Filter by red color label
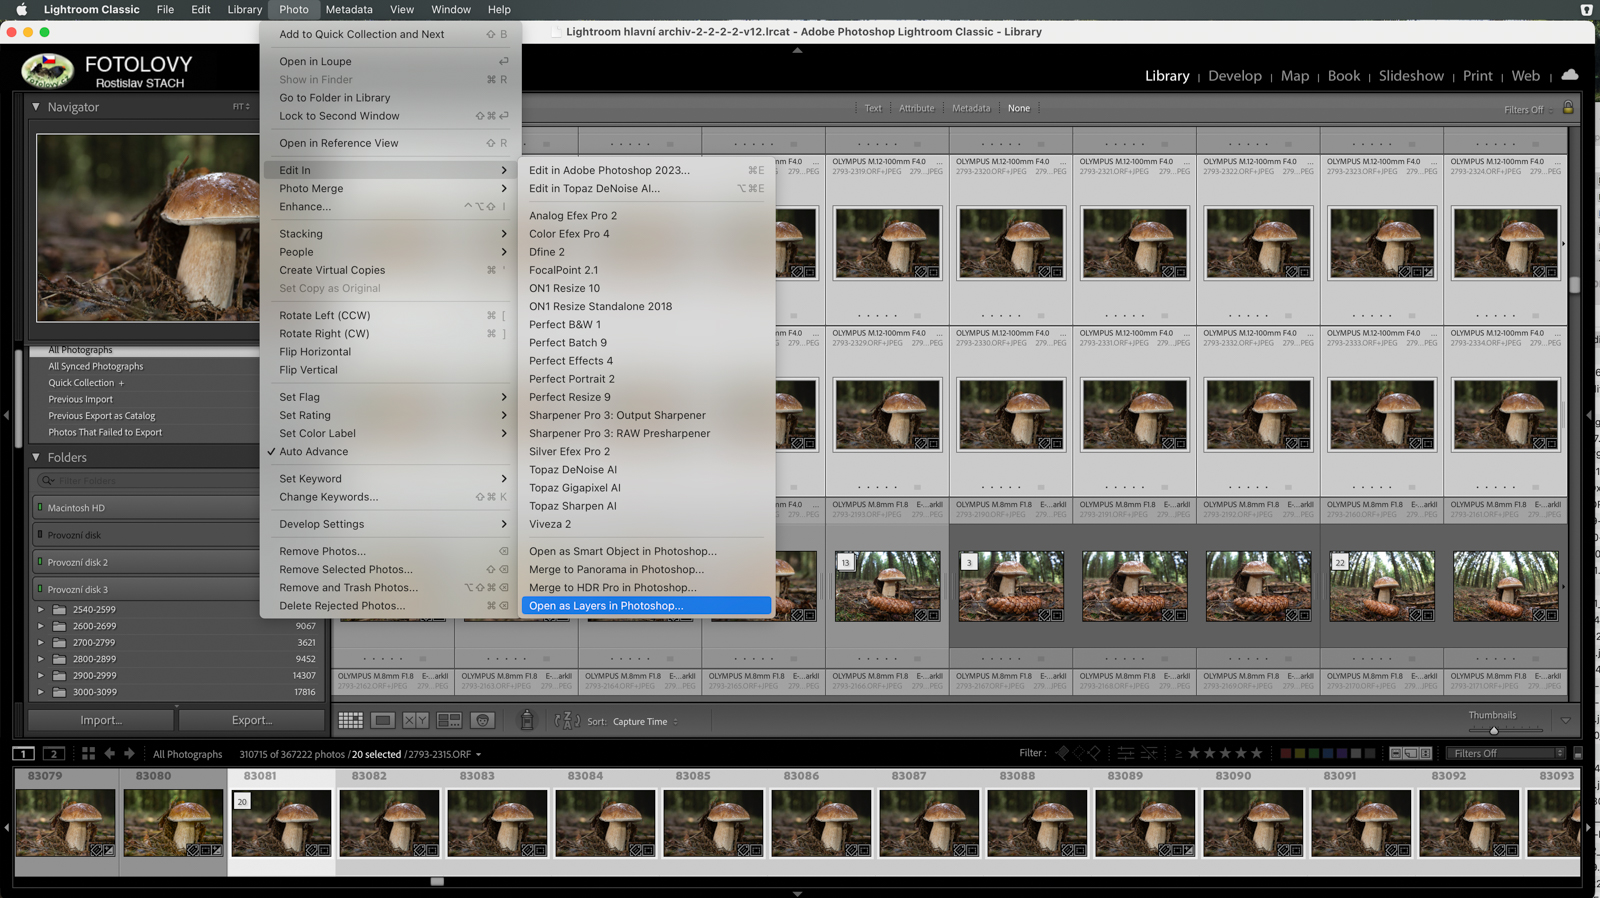This screenshot has width=1600, height=898. coord(1286,753)
